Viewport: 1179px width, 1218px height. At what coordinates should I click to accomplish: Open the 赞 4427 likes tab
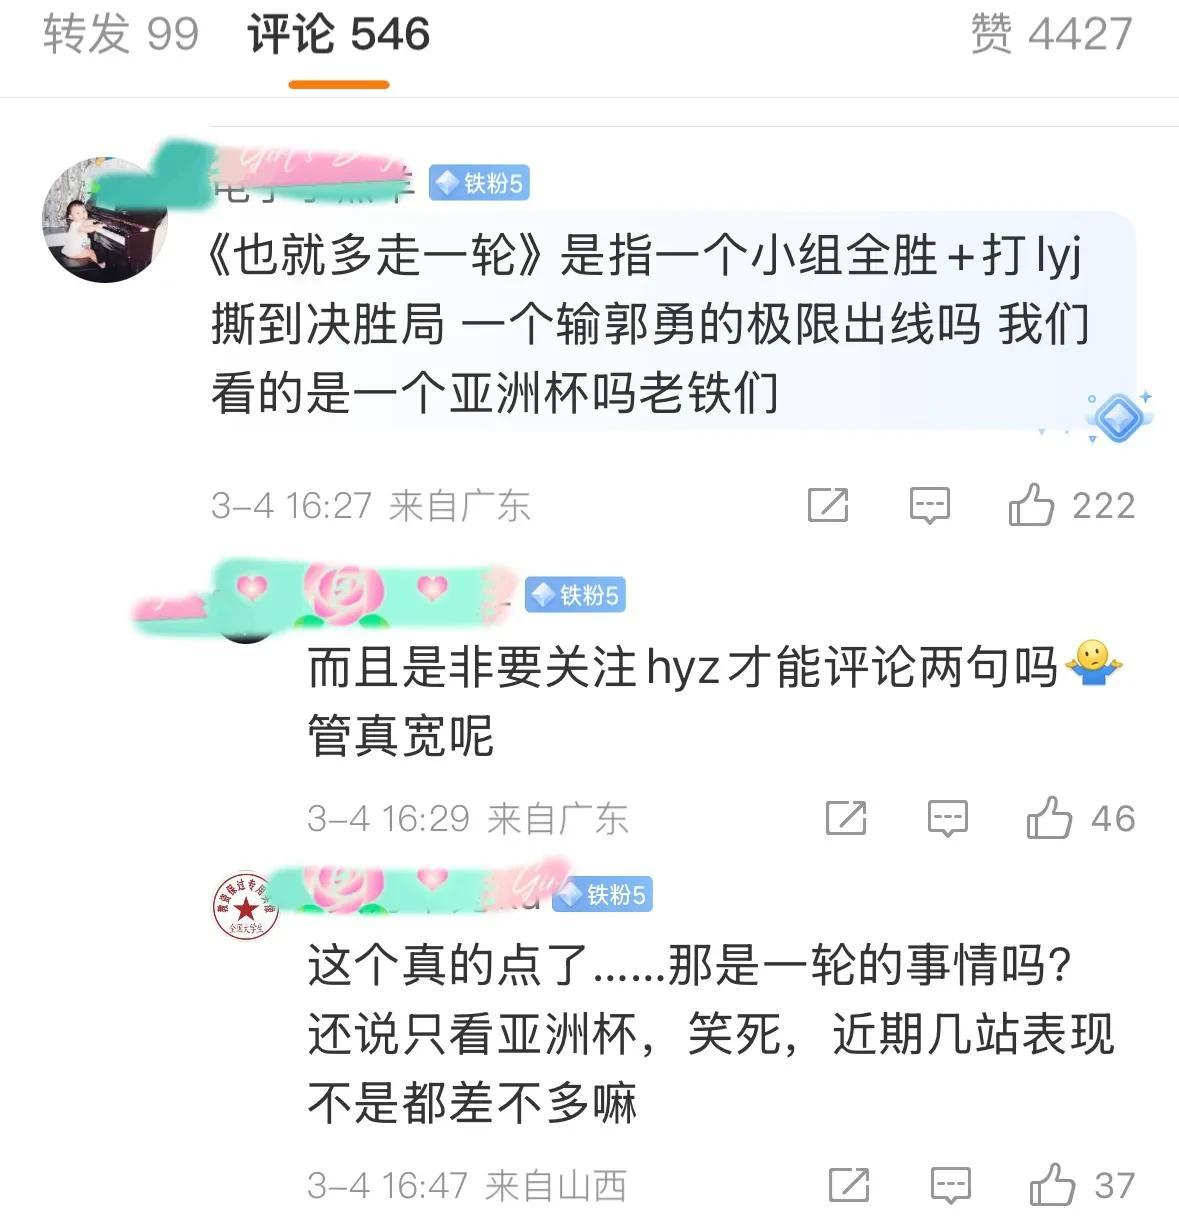[1051, 34]
